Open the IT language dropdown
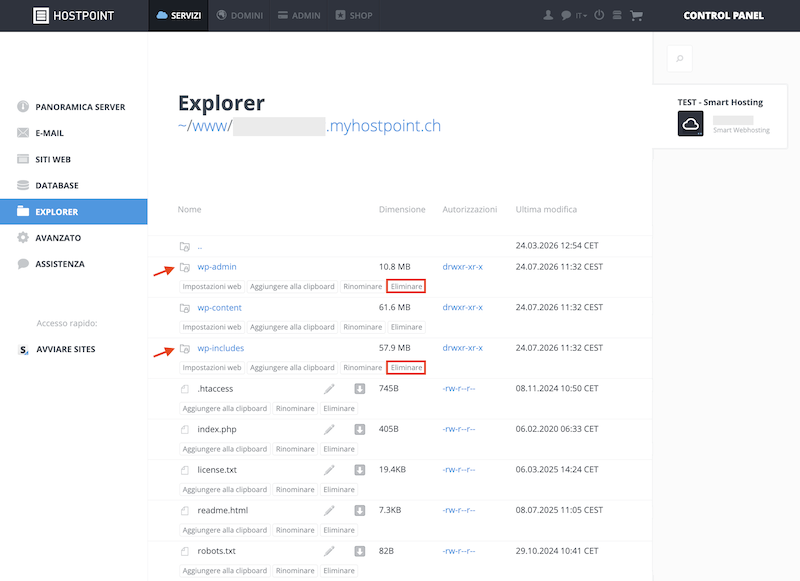 pyautogui.click(x=581, y=16)
